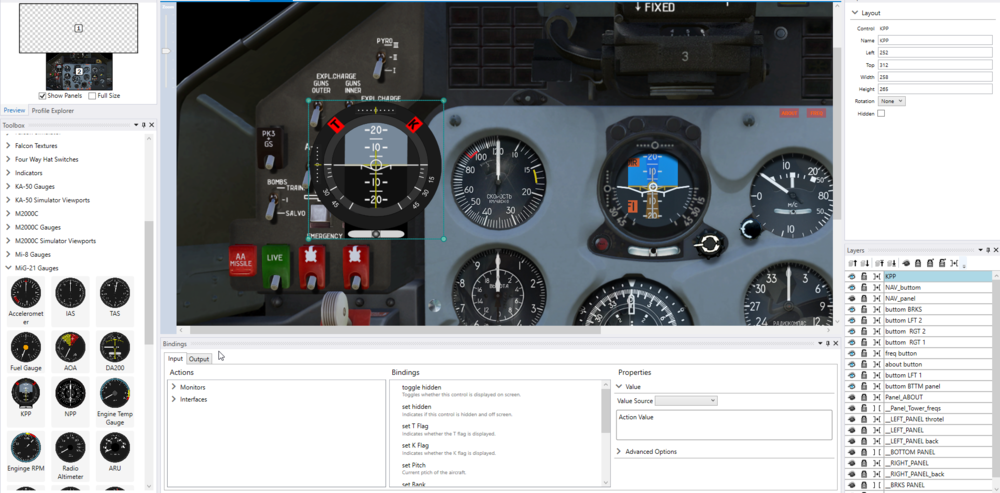This screenshot has height=493, width=1000.
Task: Click the panel 2 preview thumbnail
Action: click(x=79, y=71)
